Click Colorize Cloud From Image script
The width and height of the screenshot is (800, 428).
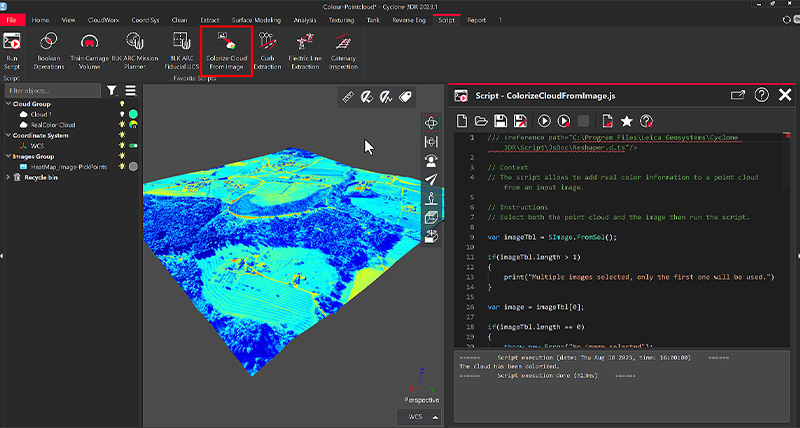pyautogui.click(x=227, y=51)
